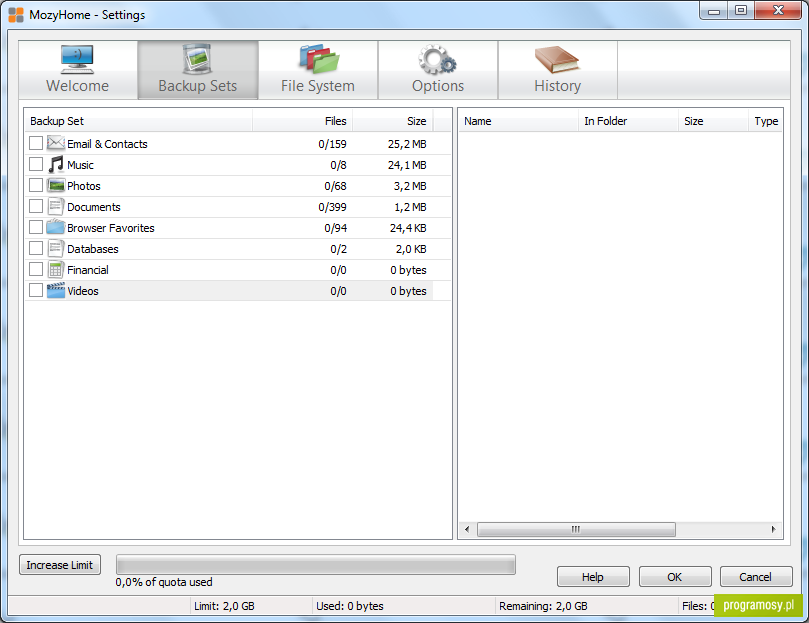This screenshot has width=809, height=623.
Task: Click the right scroll arrow in file list
Action: 773,529
